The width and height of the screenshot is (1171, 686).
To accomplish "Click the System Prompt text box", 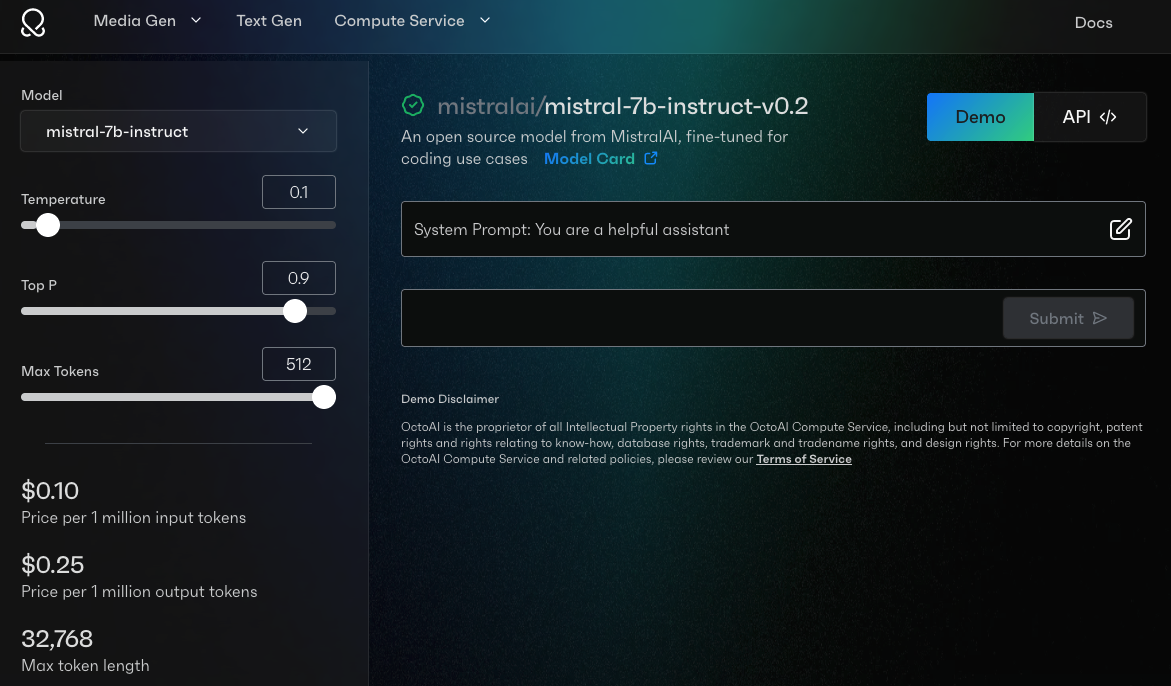I will 773,229.
